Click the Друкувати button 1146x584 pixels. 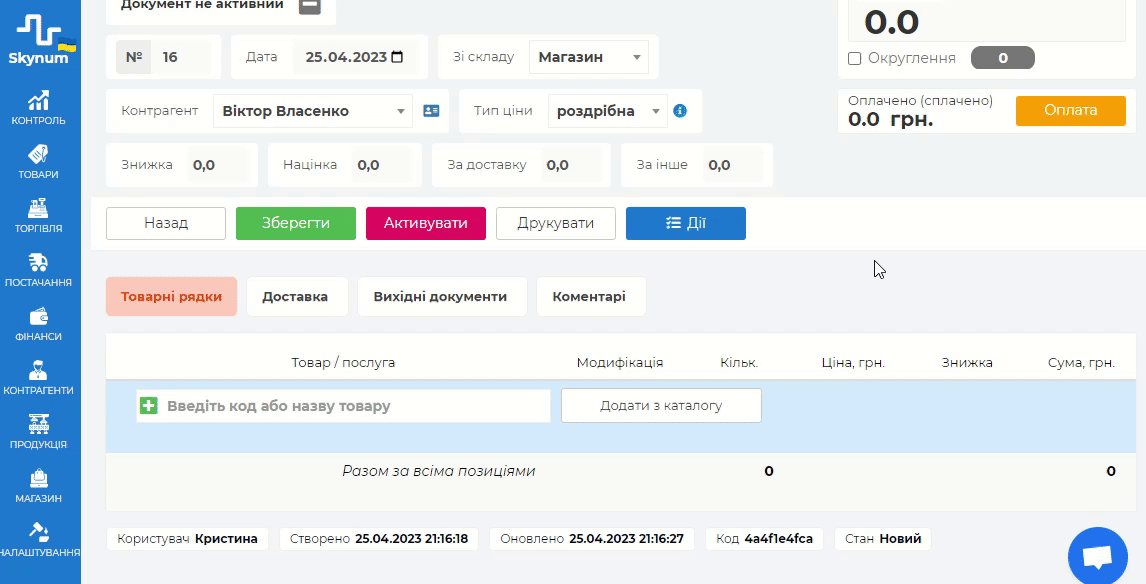[x=555, y=224]
